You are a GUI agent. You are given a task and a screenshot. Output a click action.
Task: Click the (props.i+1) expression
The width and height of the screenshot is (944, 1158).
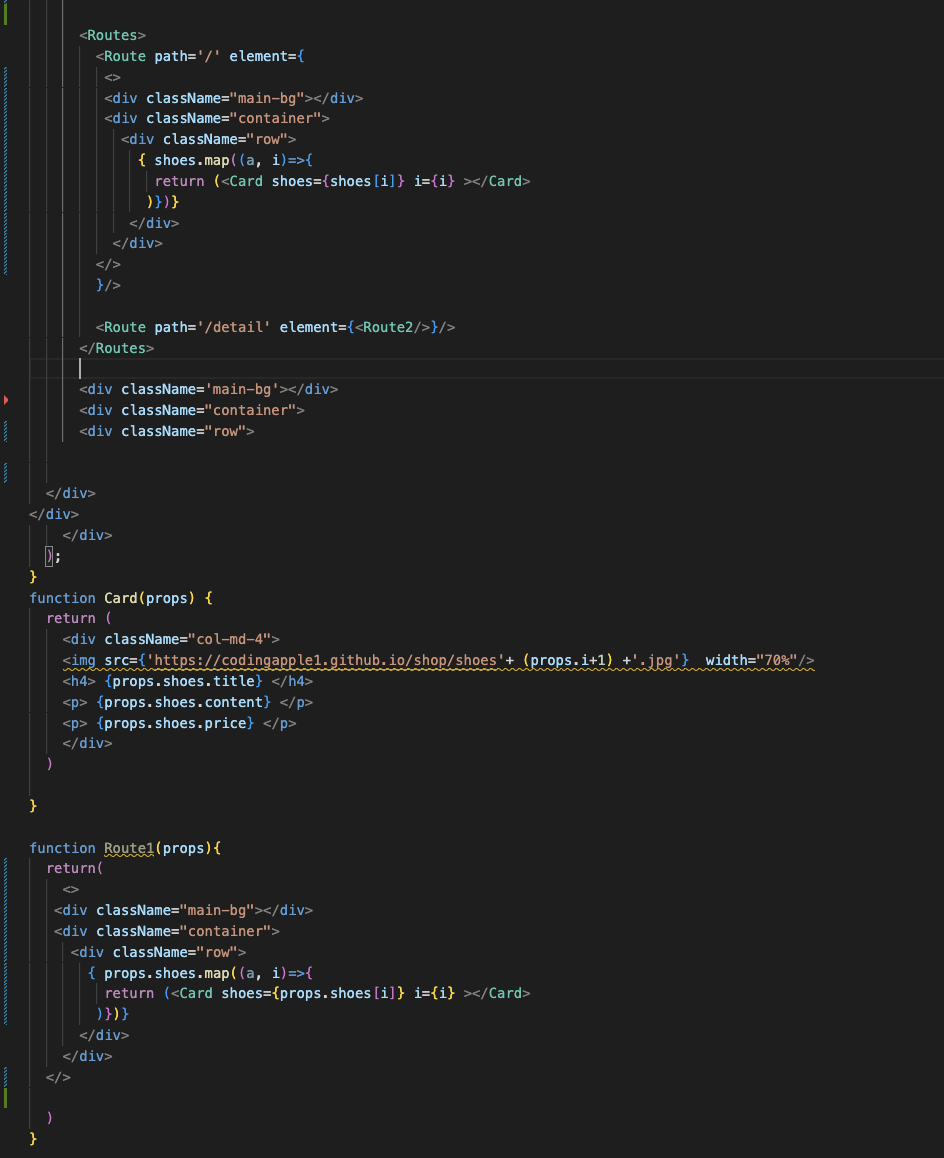(x=567, y=660)
